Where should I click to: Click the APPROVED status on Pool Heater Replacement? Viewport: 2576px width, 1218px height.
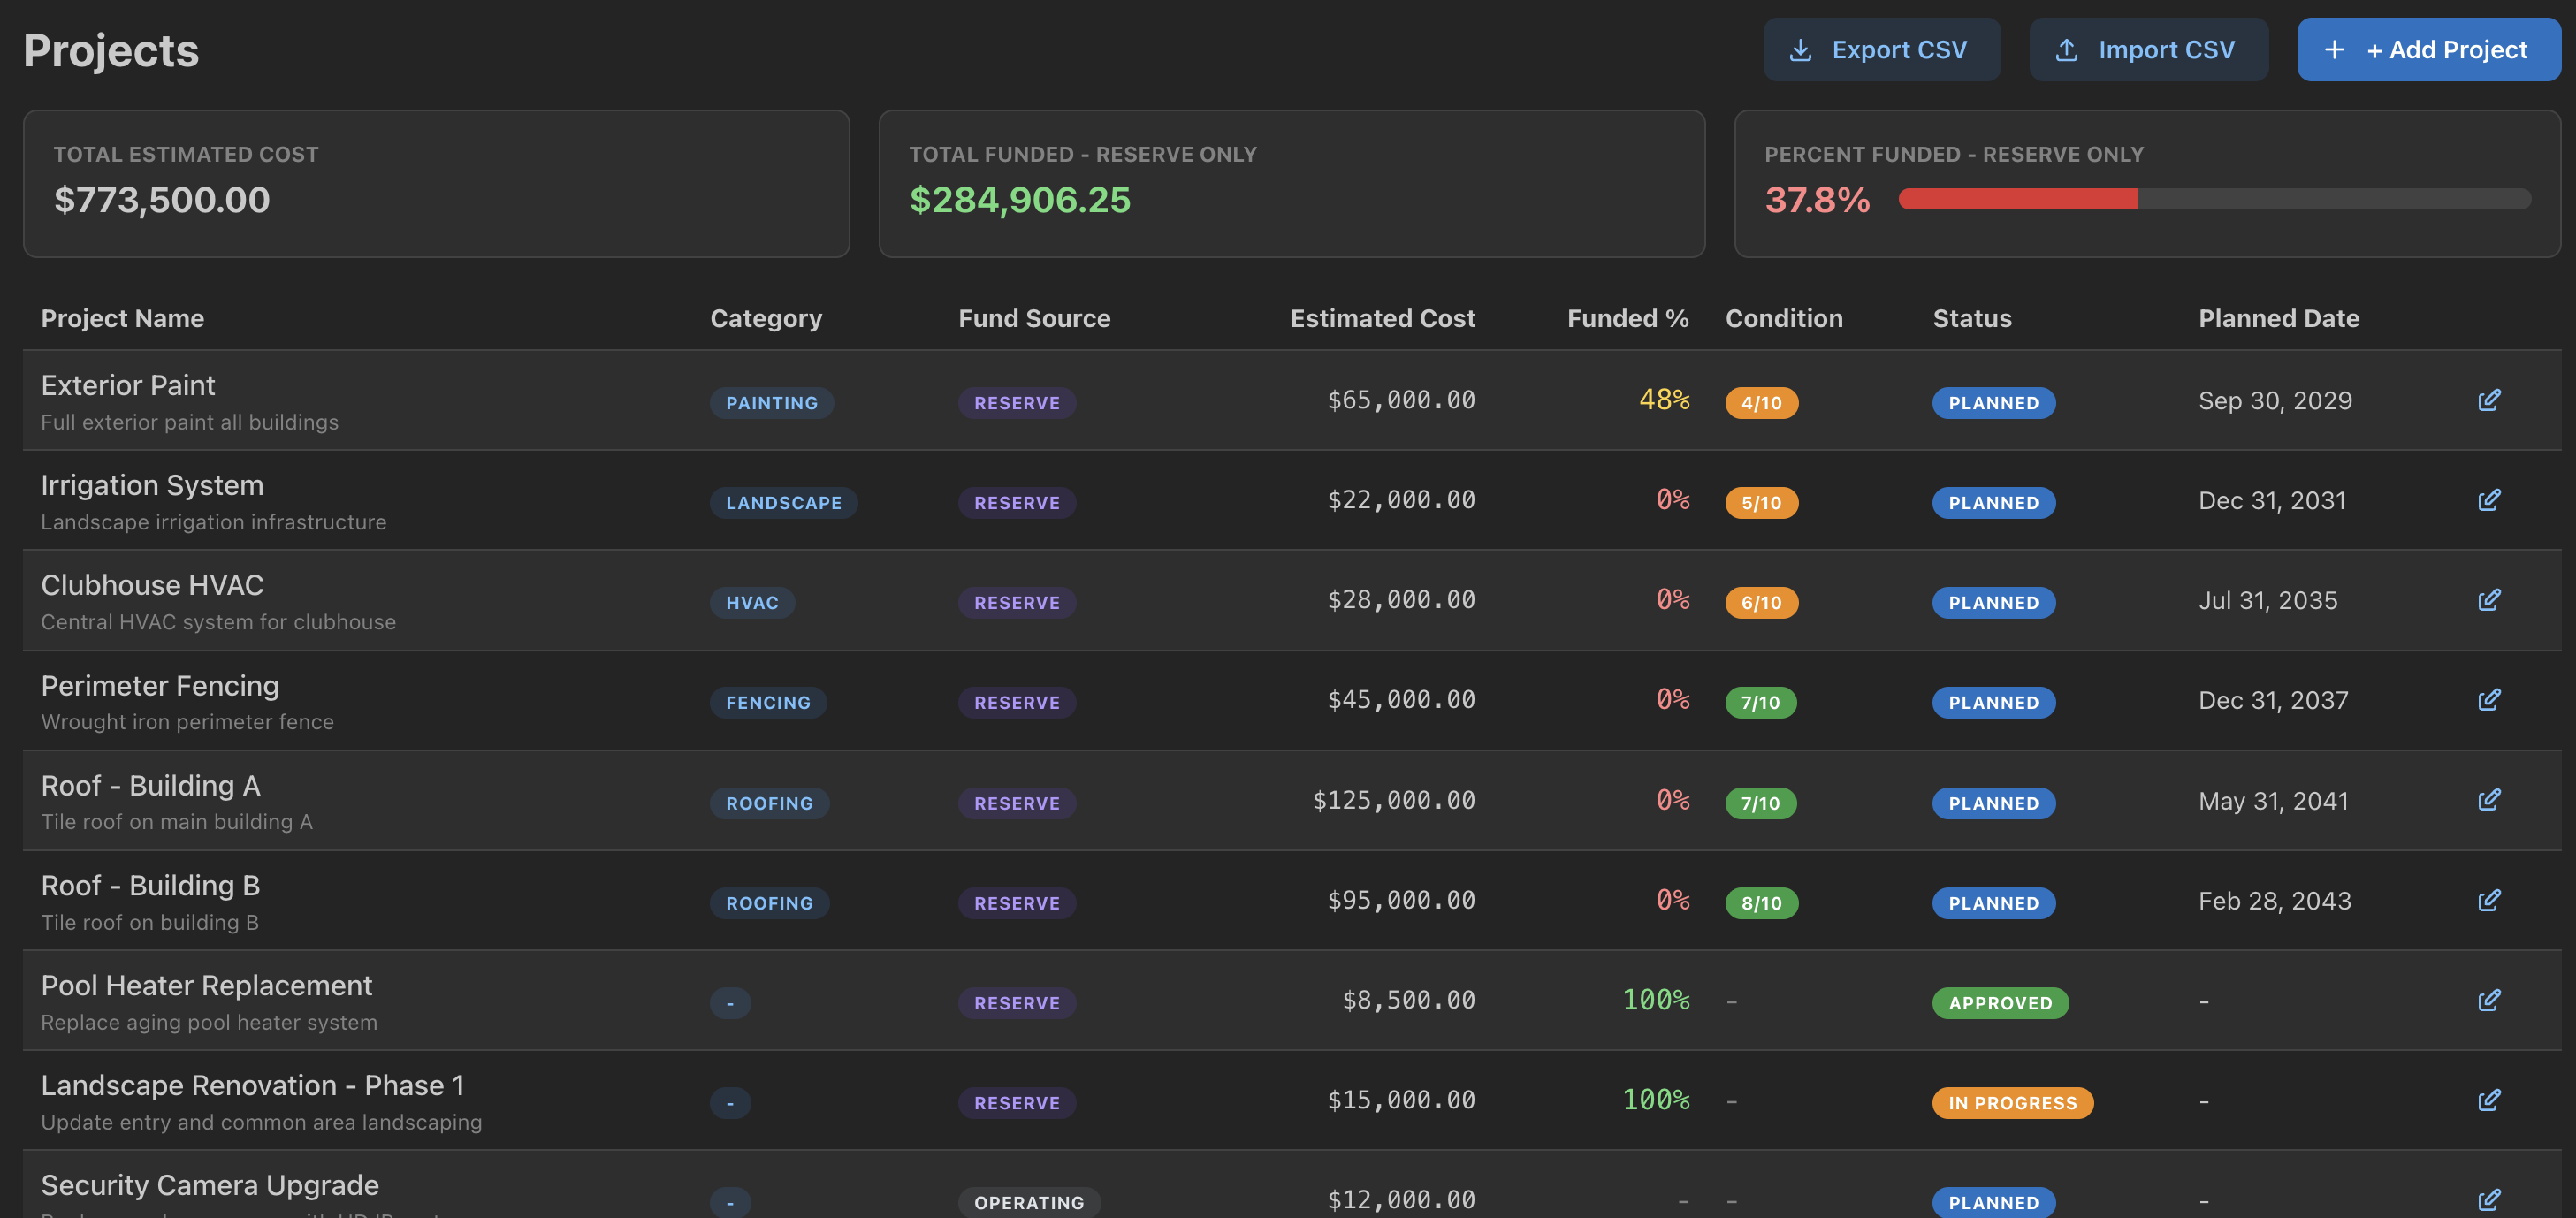[2000, 1003]
